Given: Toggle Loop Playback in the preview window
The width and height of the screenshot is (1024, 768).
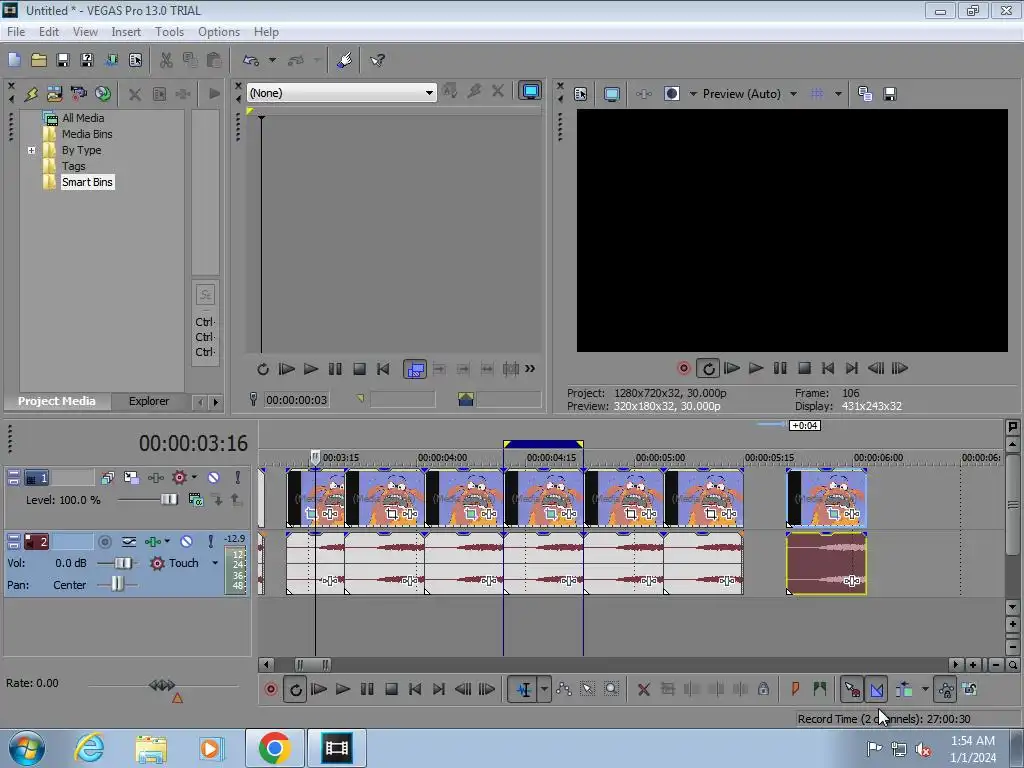Looking at the screenshot, I should [708, 368].
